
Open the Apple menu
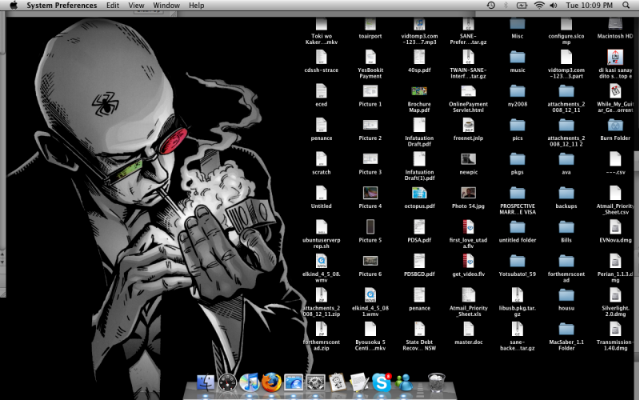(13, 5)
